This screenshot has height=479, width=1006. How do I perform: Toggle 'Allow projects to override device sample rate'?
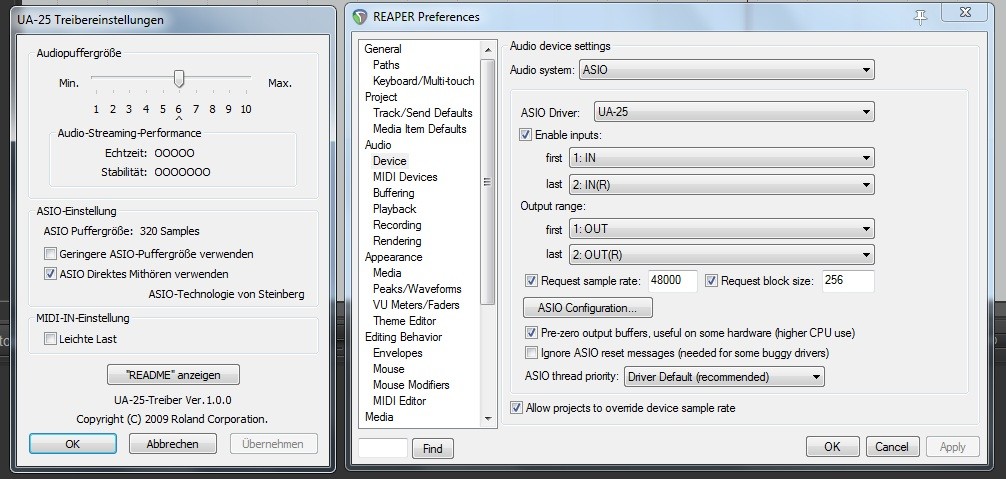point(516,408)
